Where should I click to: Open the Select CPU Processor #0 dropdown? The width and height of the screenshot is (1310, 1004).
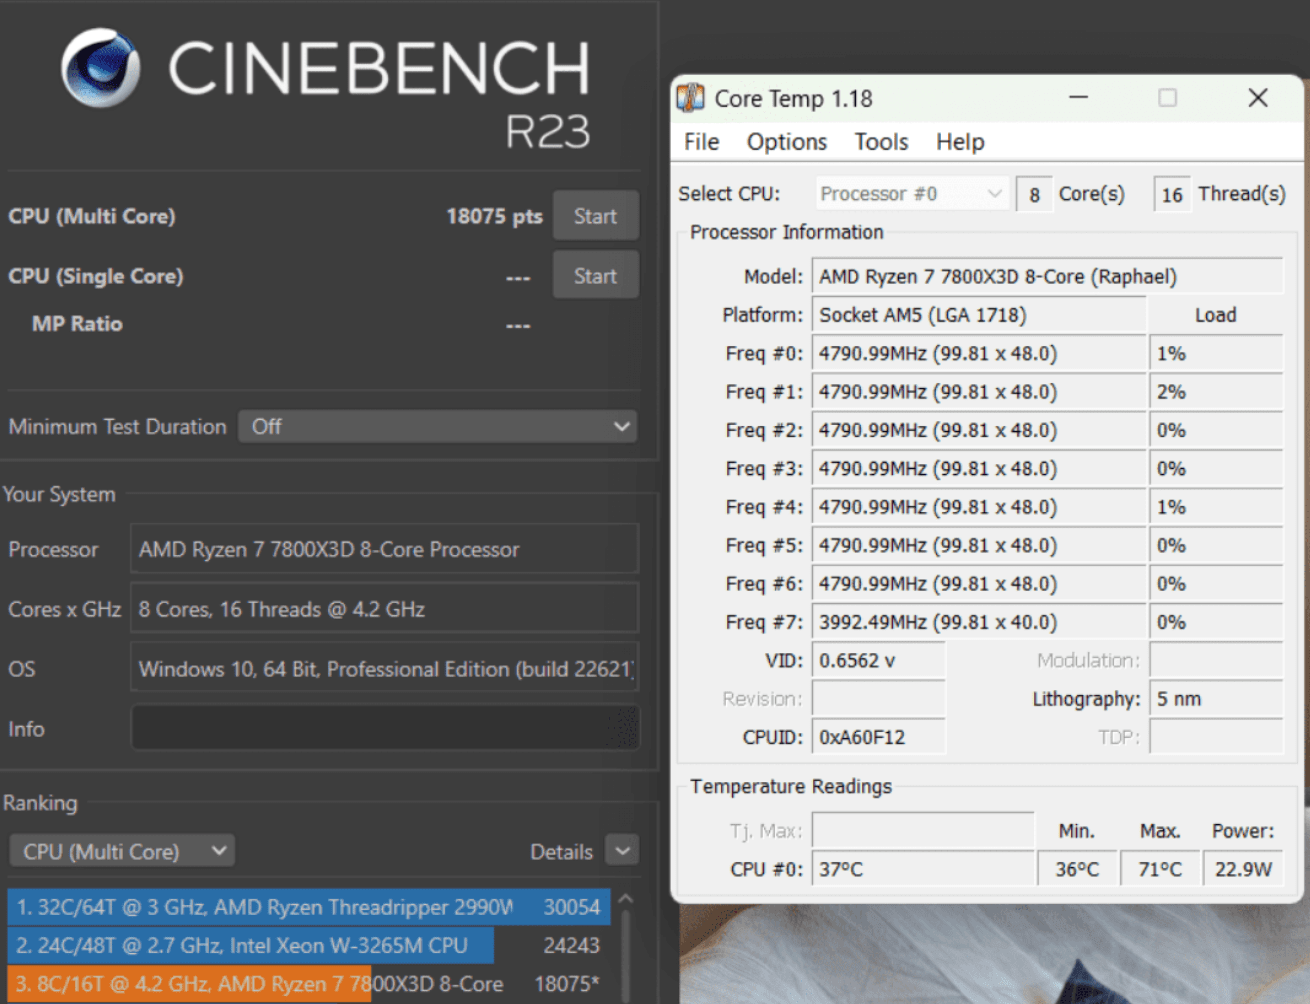click(911, 194)
